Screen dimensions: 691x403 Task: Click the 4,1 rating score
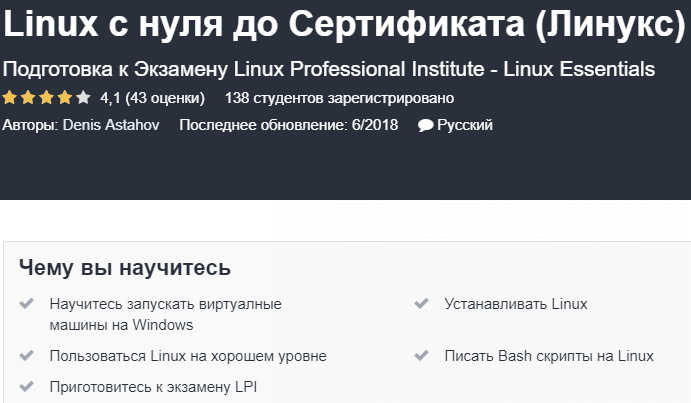111,98
